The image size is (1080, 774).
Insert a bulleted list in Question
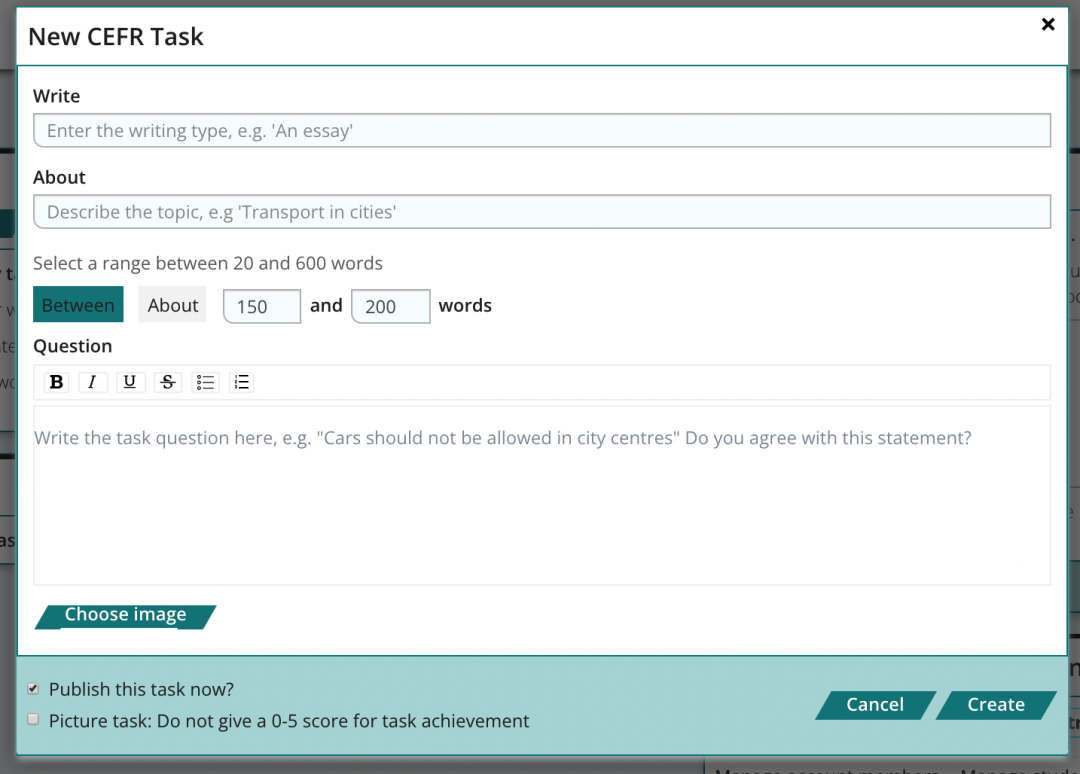pos(205,382)
